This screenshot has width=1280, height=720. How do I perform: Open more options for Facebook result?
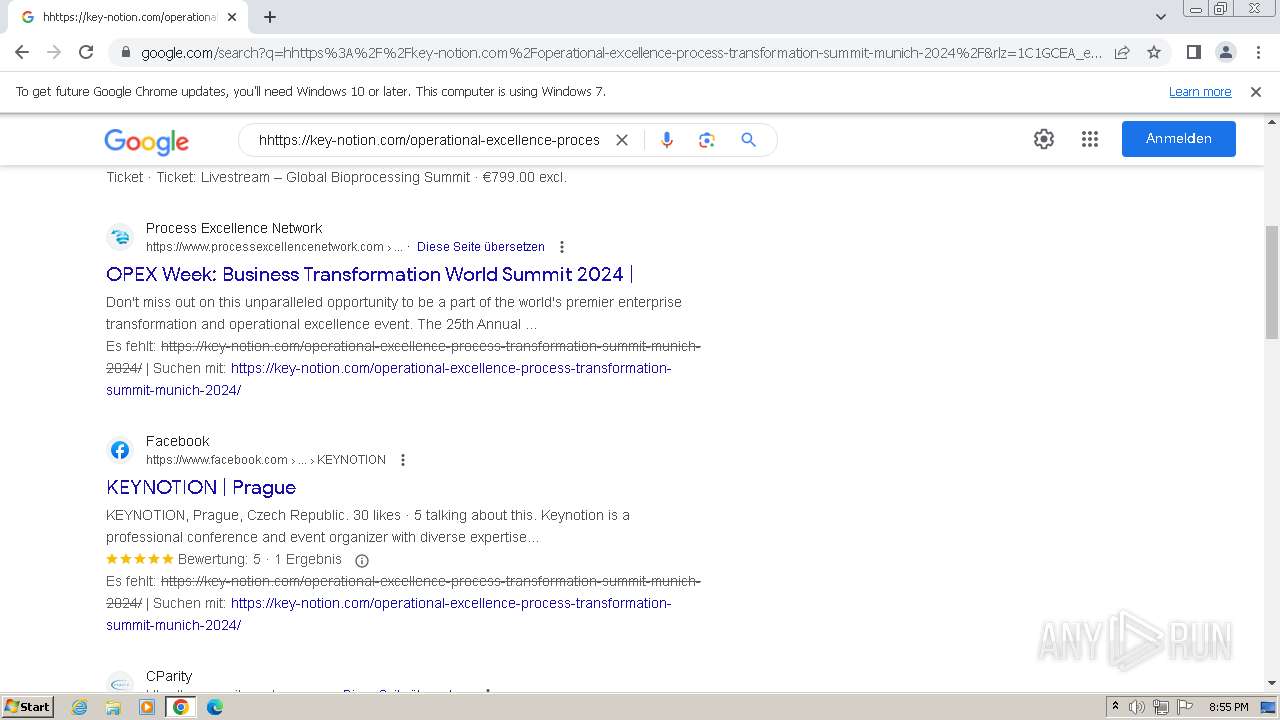pyautogui.click(x=403, y=460)
